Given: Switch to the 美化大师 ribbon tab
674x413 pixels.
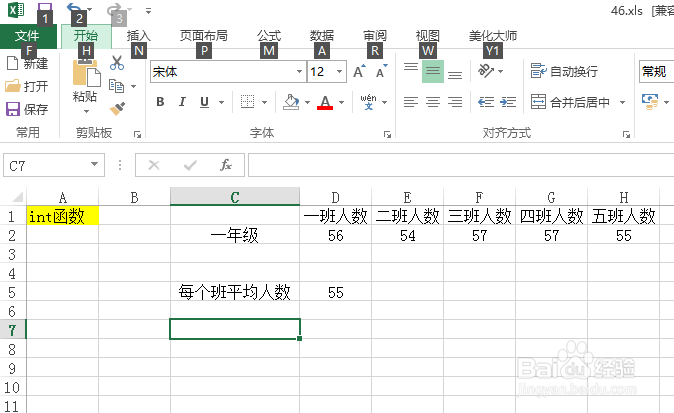Looking at the screenshot, I should pos(493,36).
